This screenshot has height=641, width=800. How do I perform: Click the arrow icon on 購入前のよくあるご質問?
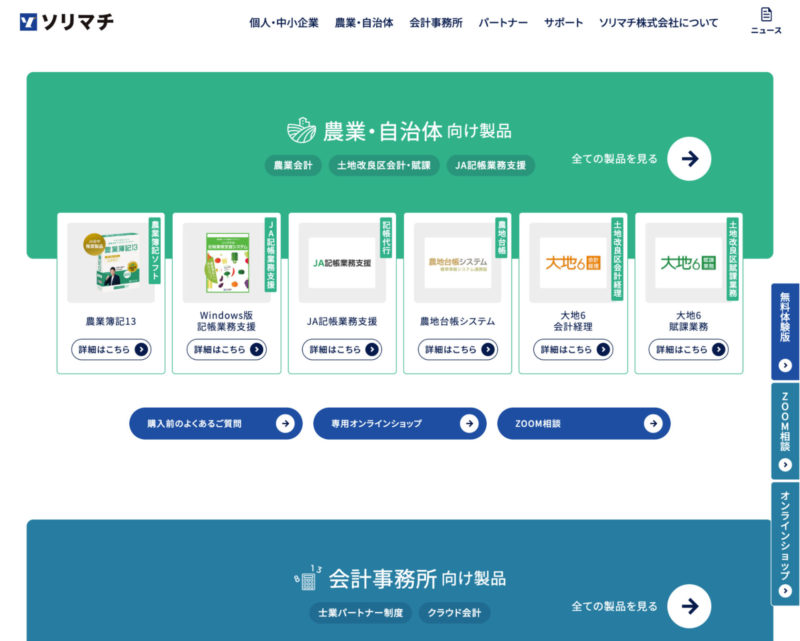(x=285, y=423)
